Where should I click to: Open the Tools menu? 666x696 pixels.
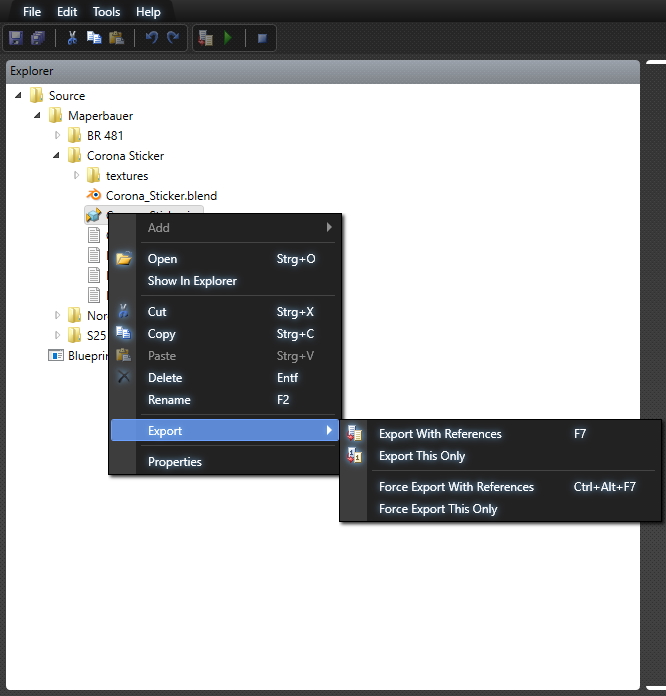pos(106,12)
